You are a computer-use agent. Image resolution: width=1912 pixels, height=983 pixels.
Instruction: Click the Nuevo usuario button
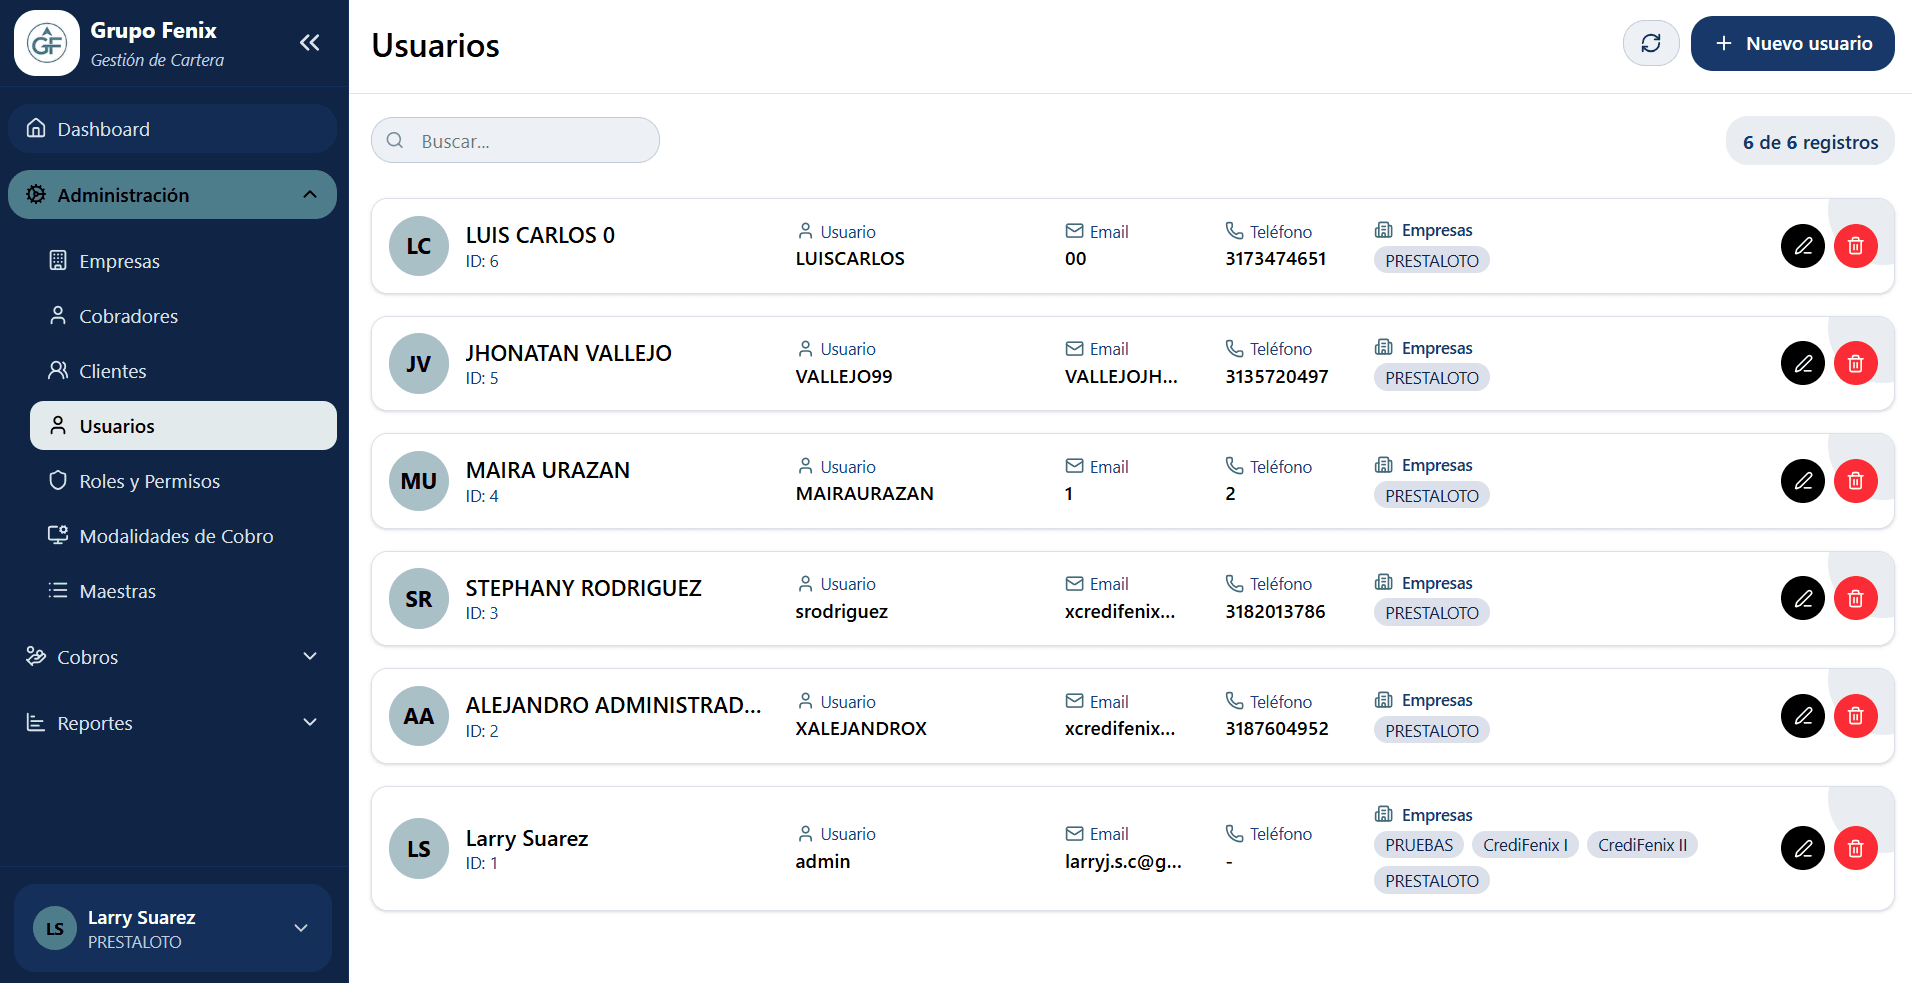pyautogui.click(x=1792, y=43)
